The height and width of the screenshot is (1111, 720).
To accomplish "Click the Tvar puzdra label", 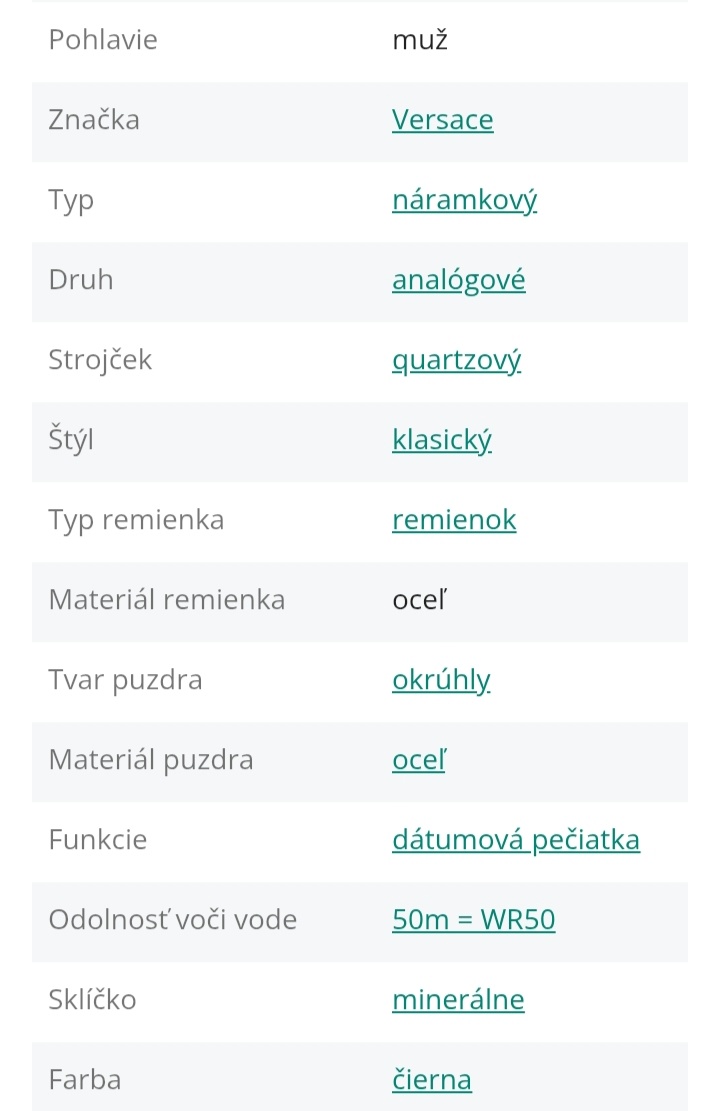I will pyautogui.click(x=125, y=680).
